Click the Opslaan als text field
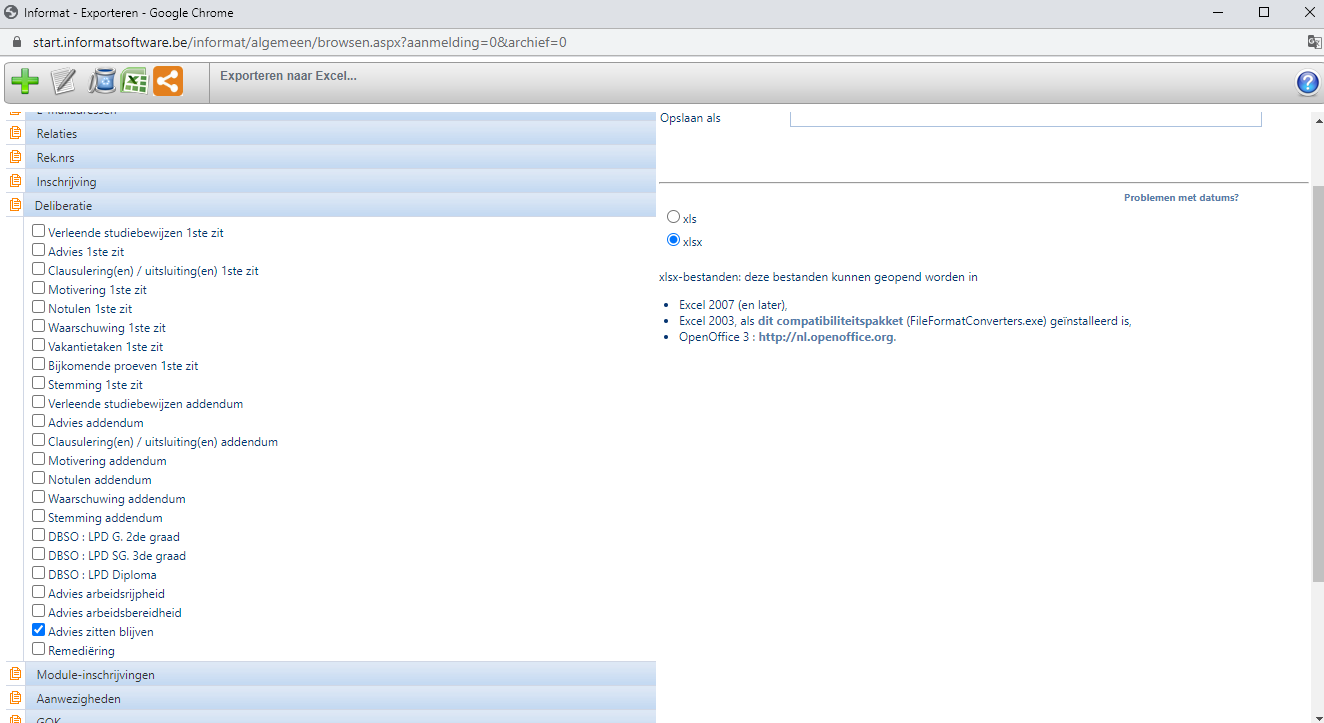Viewport: 1324px width, 723px height. [x=1025, y=118]
